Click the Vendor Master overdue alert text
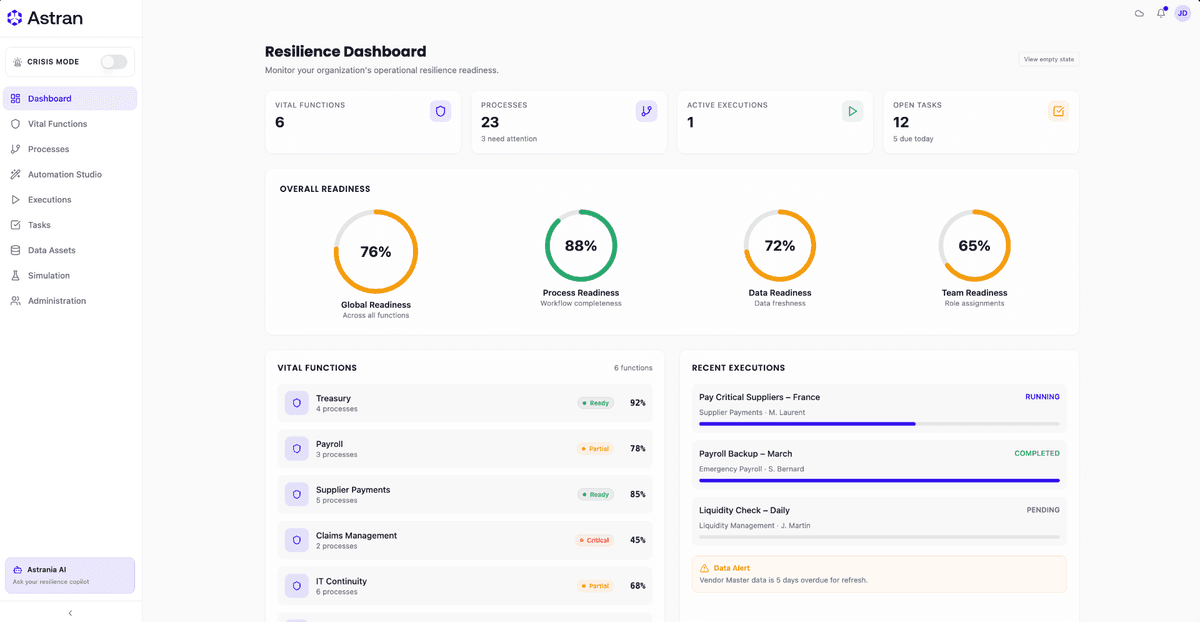The width and height of the screenshot is (1200, 622). tap(783, 580)
